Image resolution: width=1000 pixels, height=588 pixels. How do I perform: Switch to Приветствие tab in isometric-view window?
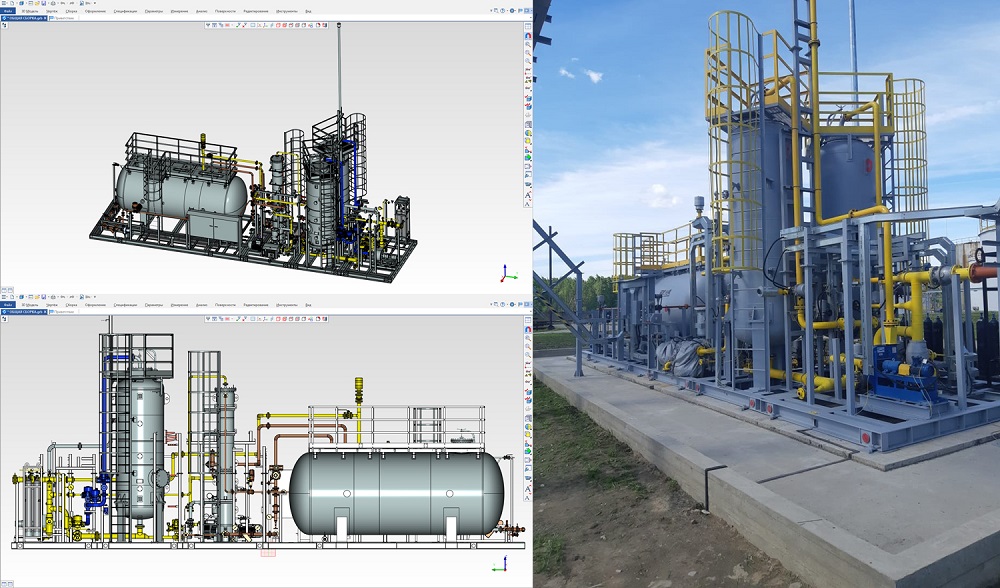[x=61, y=18]
